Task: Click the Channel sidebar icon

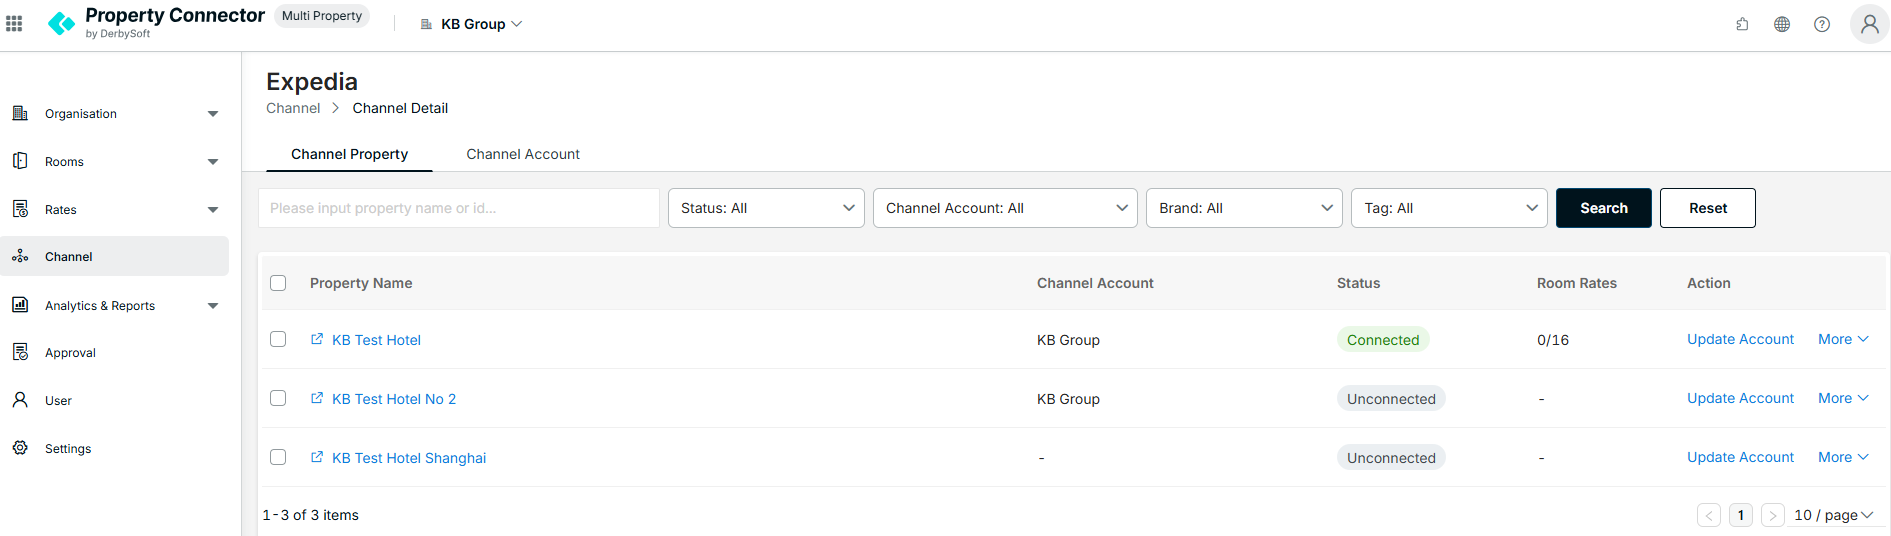Action: click(20, 257)
